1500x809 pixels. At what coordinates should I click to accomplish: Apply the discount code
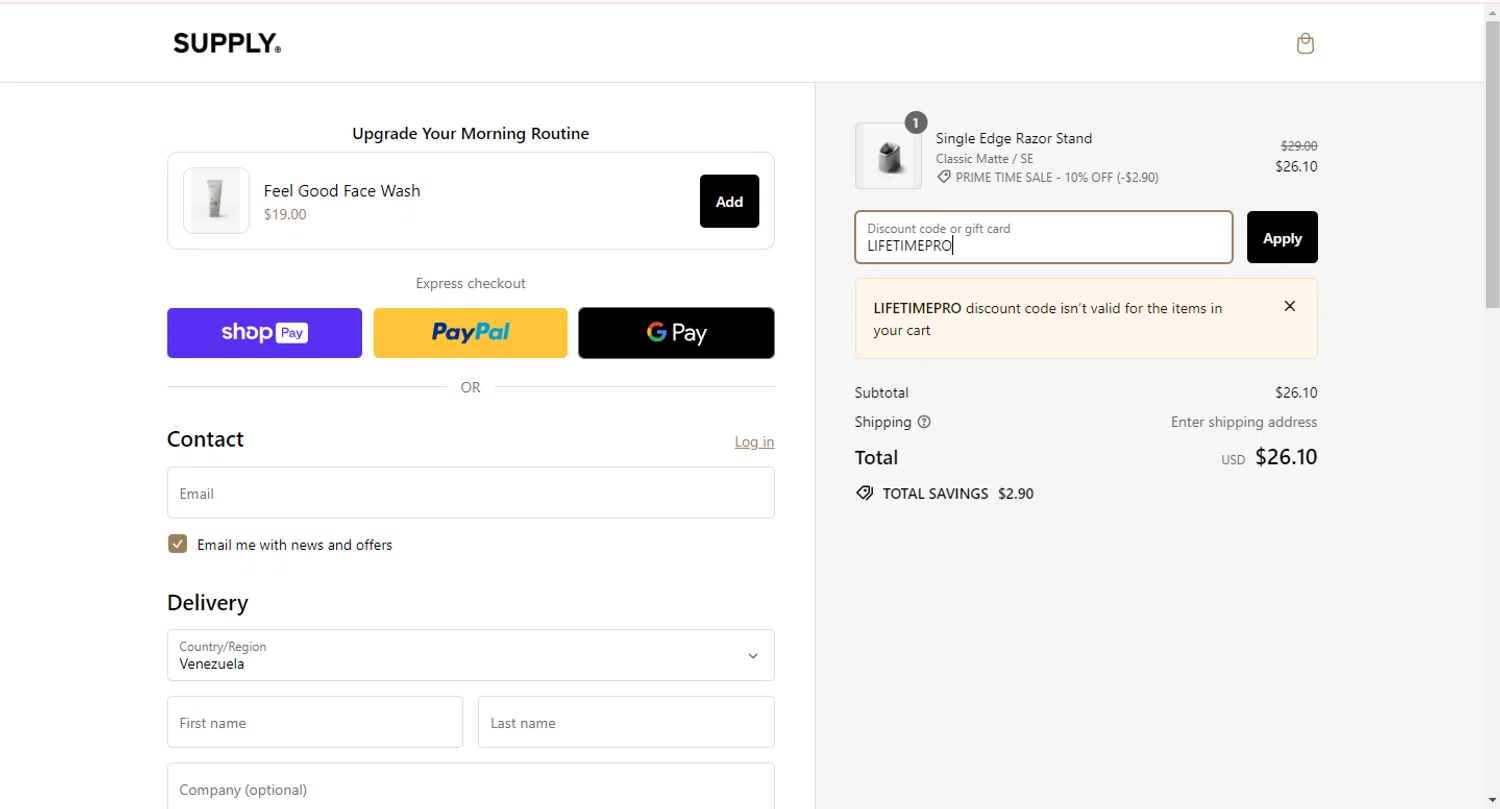pos(1282,237)
